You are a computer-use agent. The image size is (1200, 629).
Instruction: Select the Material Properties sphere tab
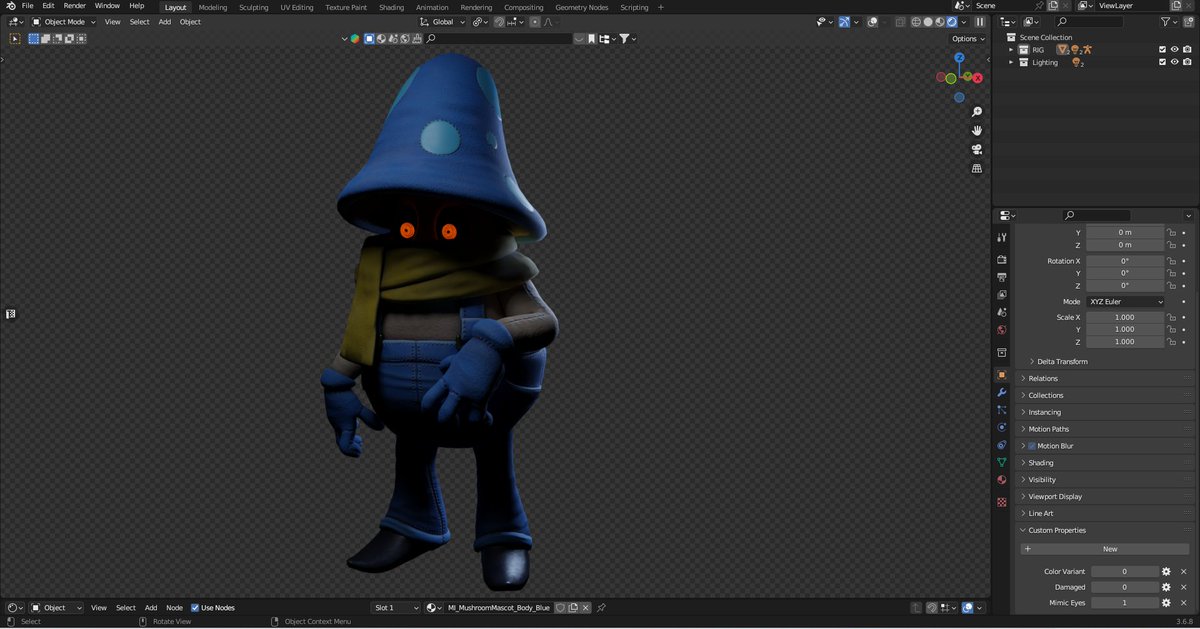pyautogui.click(x=1001, y=480)
